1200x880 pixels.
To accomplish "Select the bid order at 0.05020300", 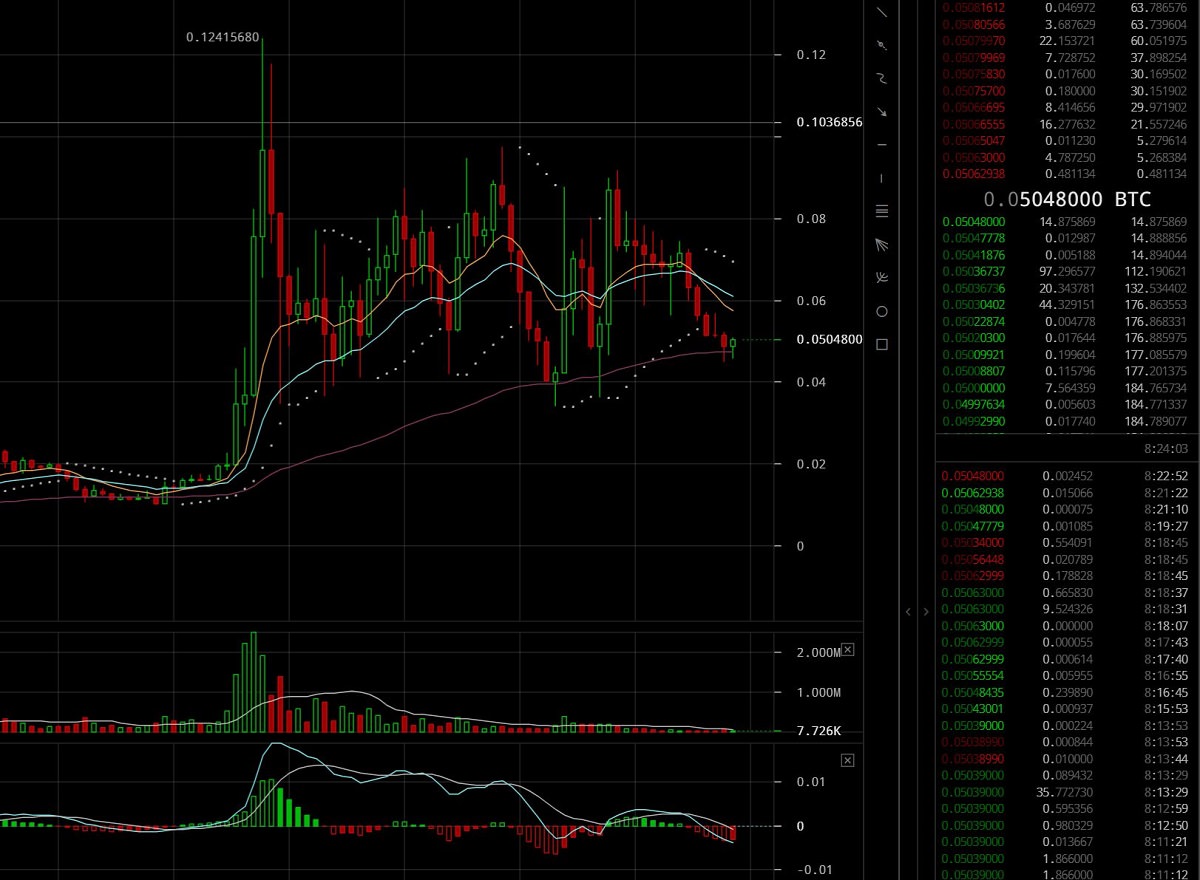I will click(x=1067, y=338).
